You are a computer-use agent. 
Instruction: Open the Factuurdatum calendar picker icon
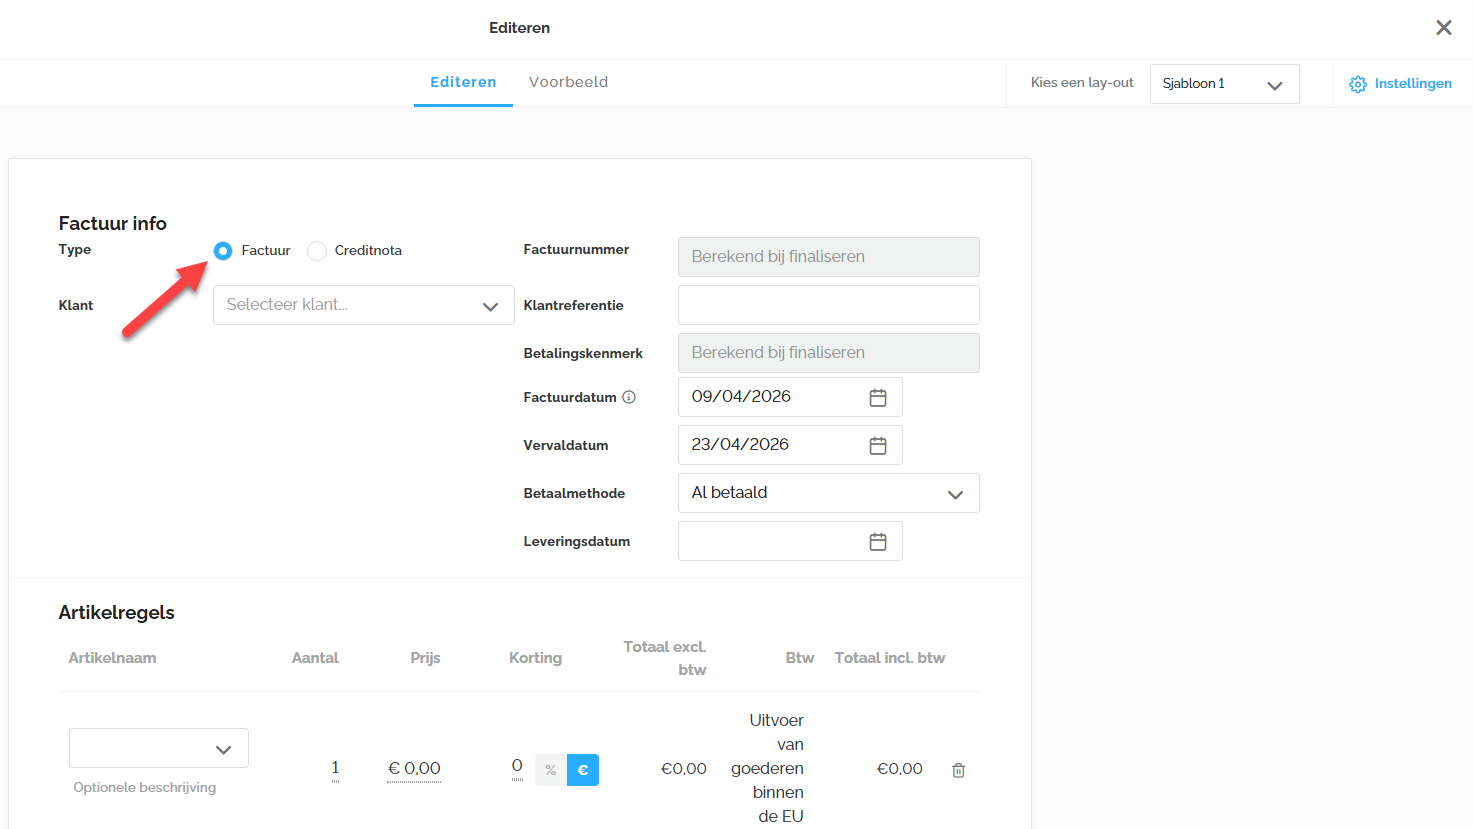point(878,397)
